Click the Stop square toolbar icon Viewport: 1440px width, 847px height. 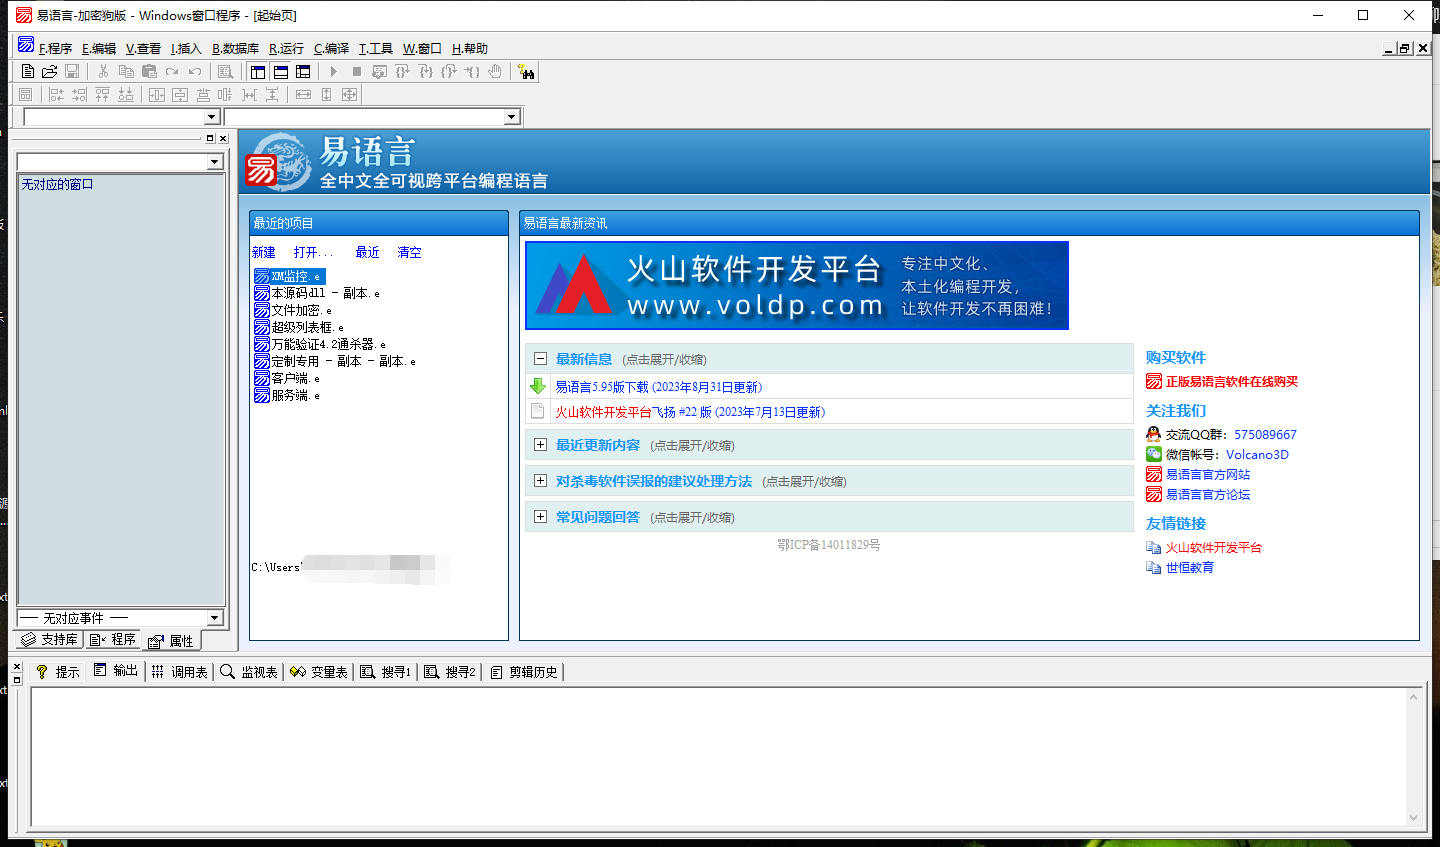tap(356, 72)
